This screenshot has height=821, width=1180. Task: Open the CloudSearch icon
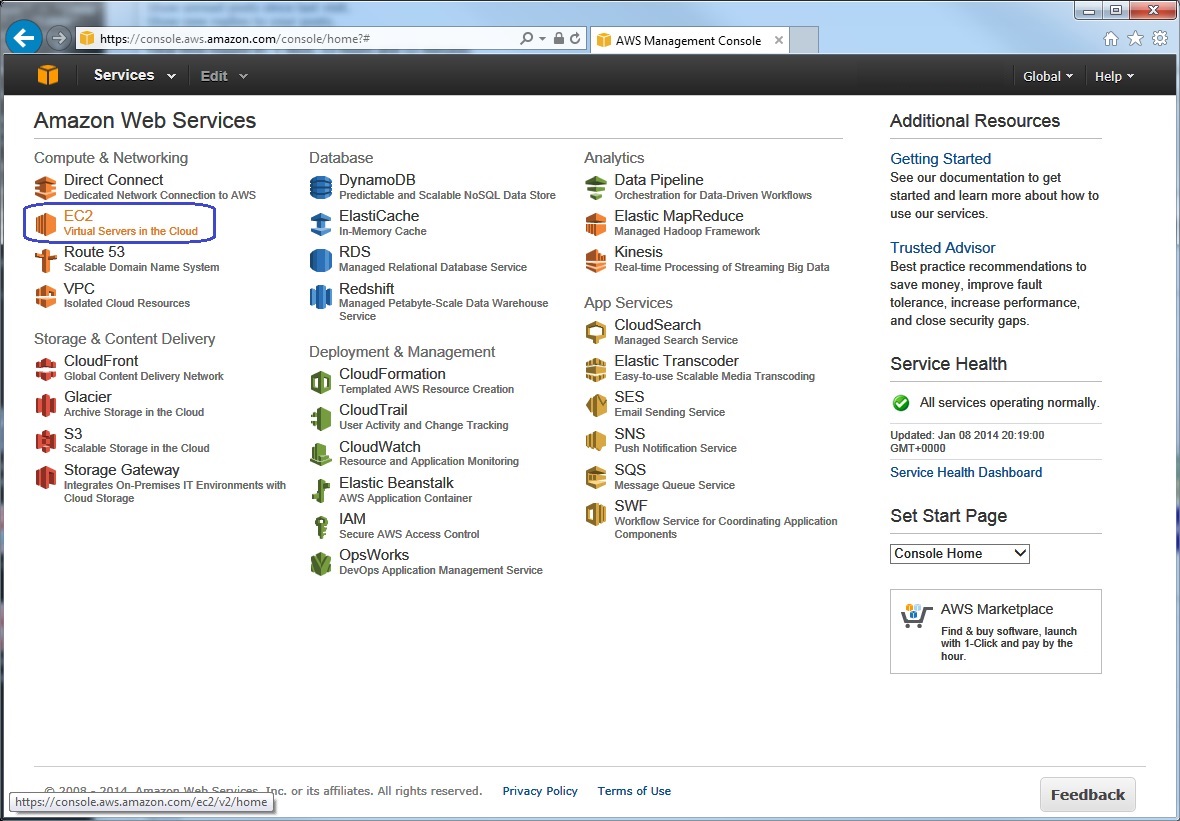[x=596, y=332]
